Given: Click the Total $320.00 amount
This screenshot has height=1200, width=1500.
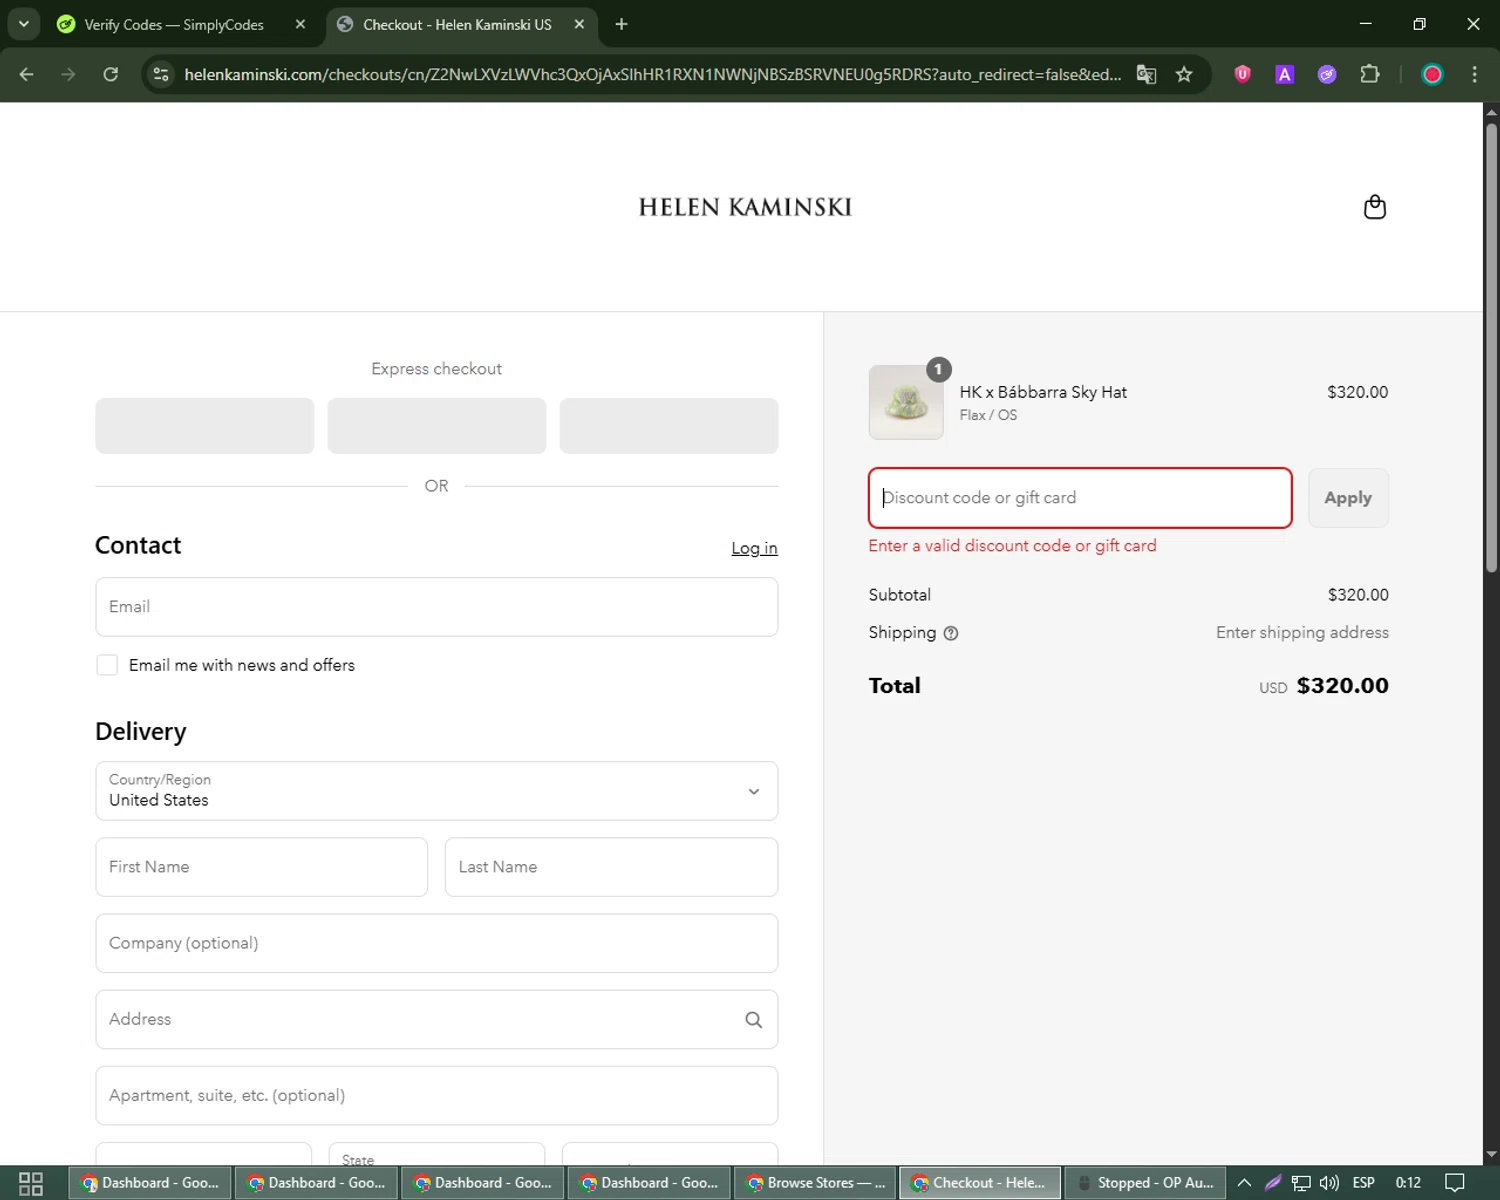Looking at the screenshot, I should (1342, 686).
